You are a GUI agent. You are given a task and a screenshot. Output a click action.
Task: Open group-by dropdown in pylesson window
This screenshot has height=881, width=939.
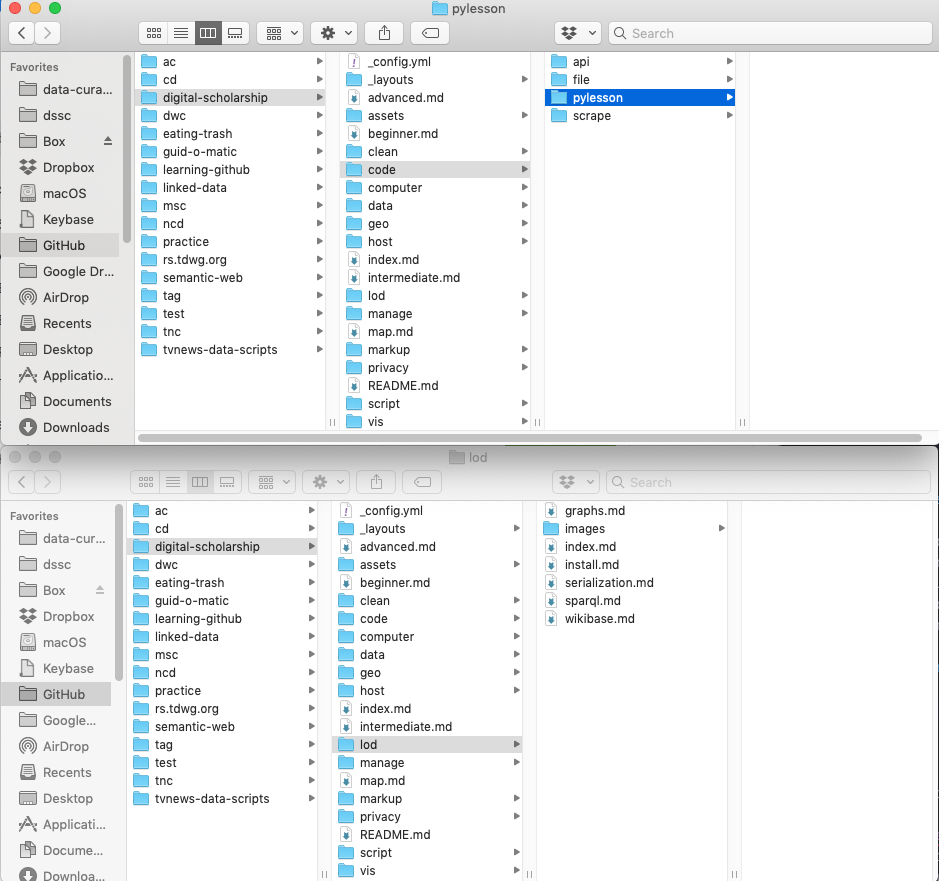280,33
